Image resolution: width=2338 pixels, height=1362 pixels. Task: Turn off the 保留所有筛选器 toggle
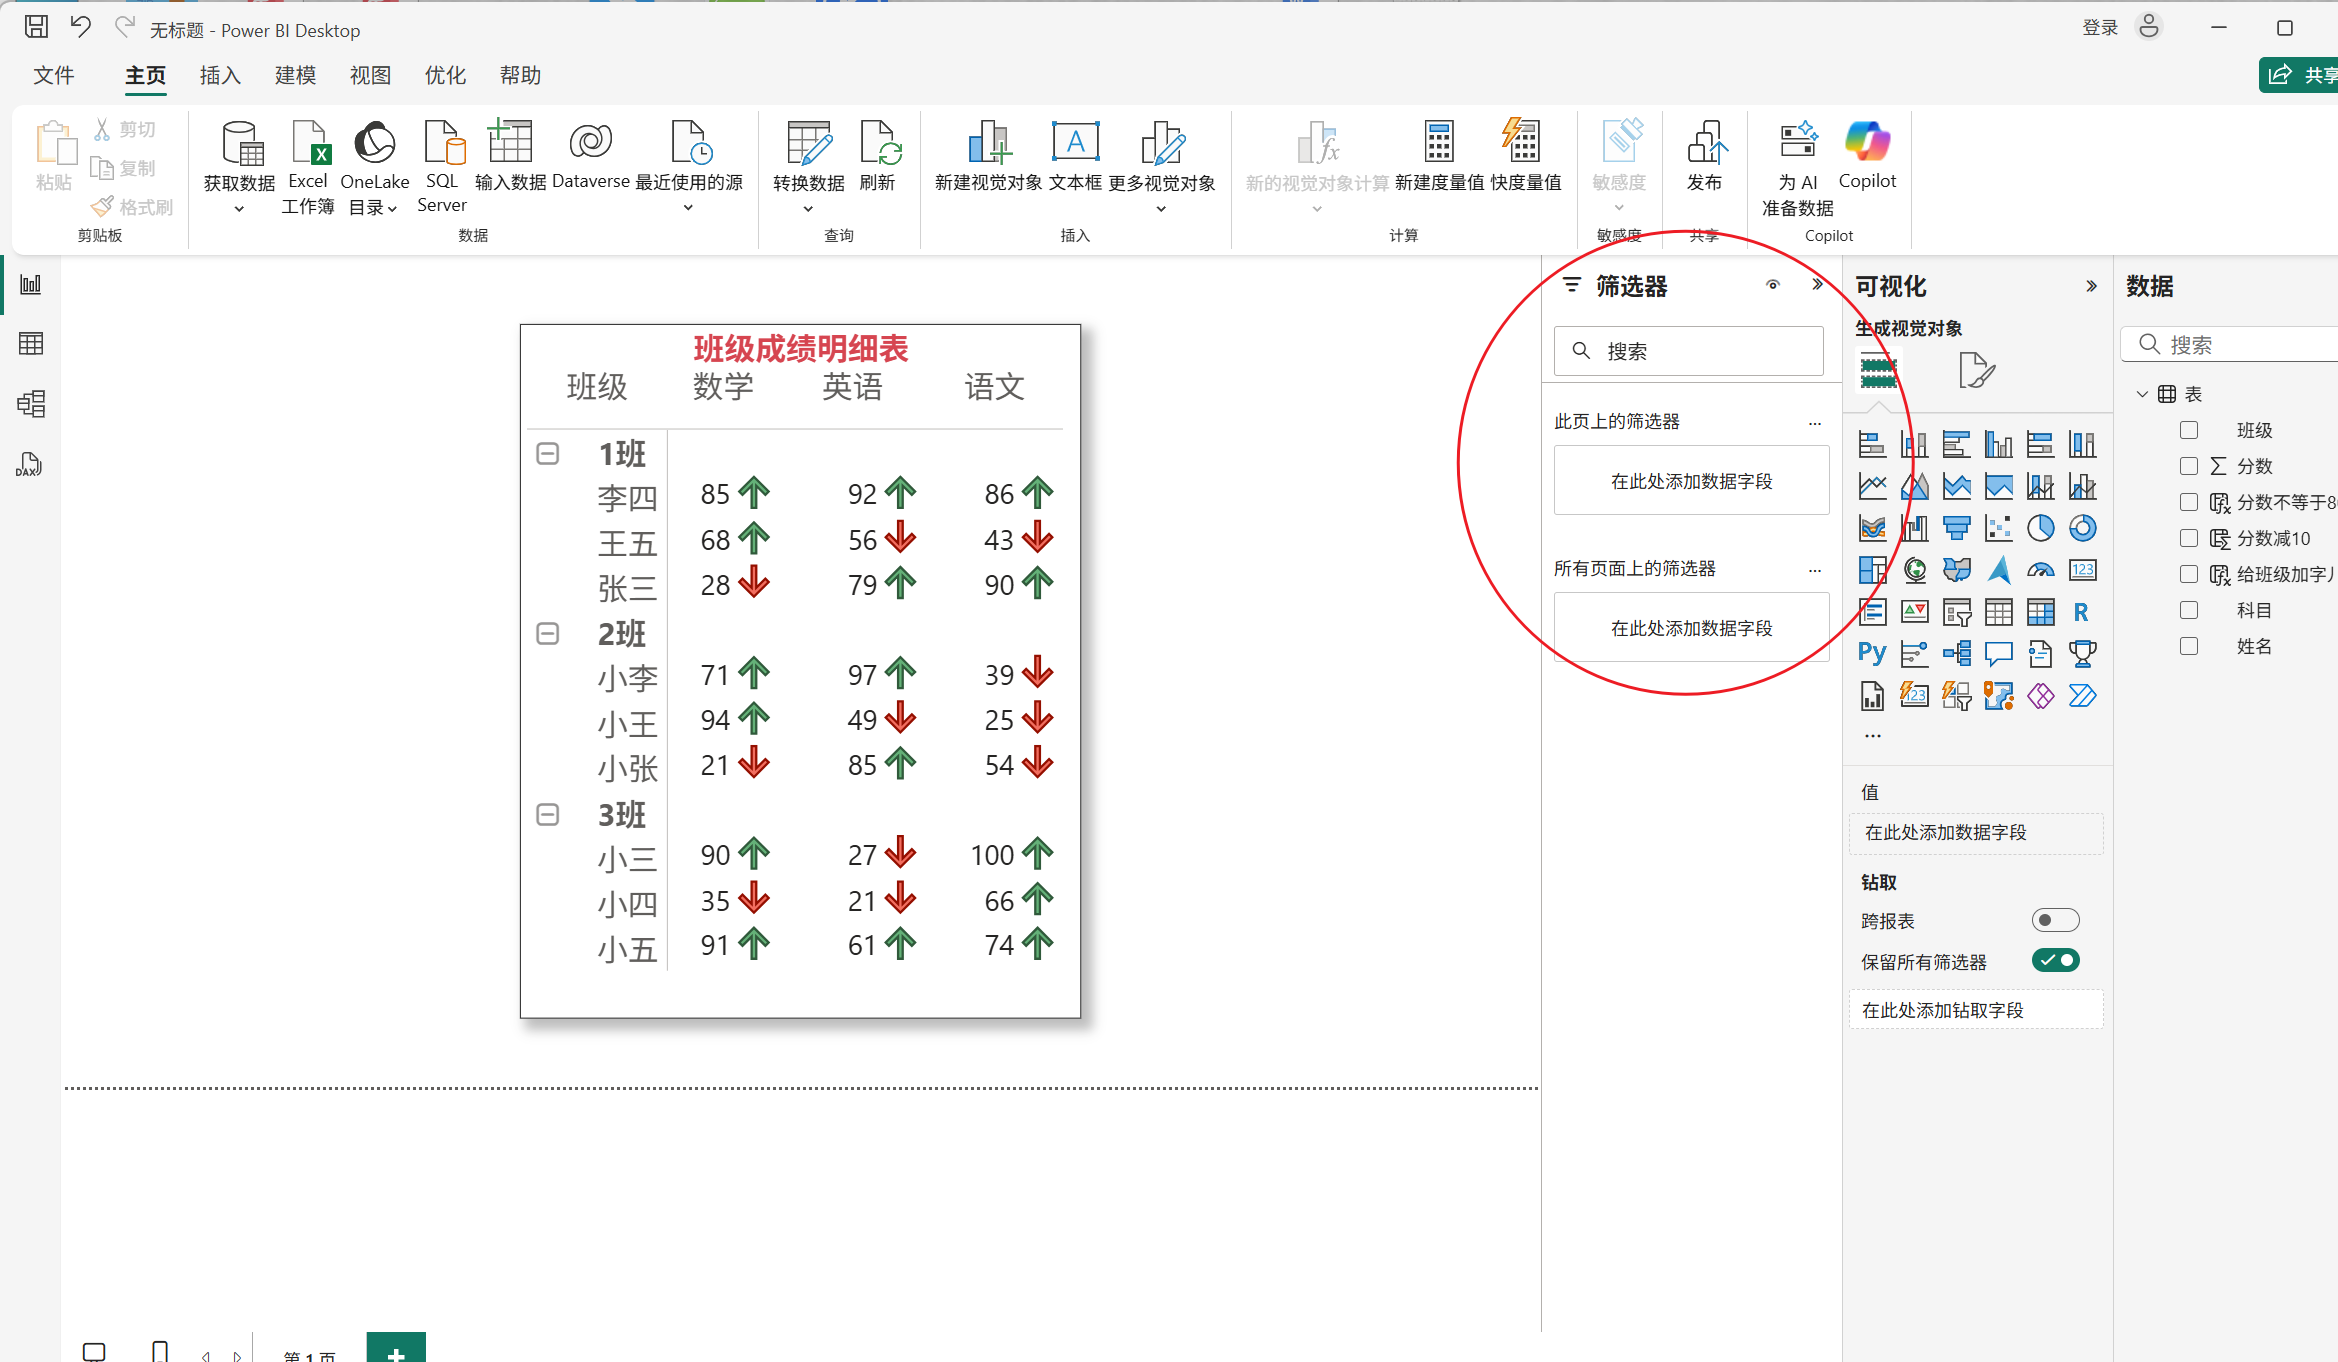tap(2055, 961)
